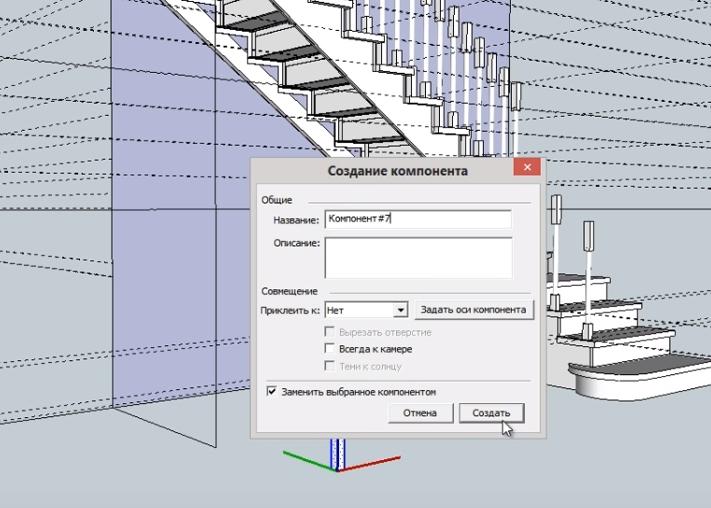
Task: Click the 'Название' name input field
Action: click(x=417, y=220)
